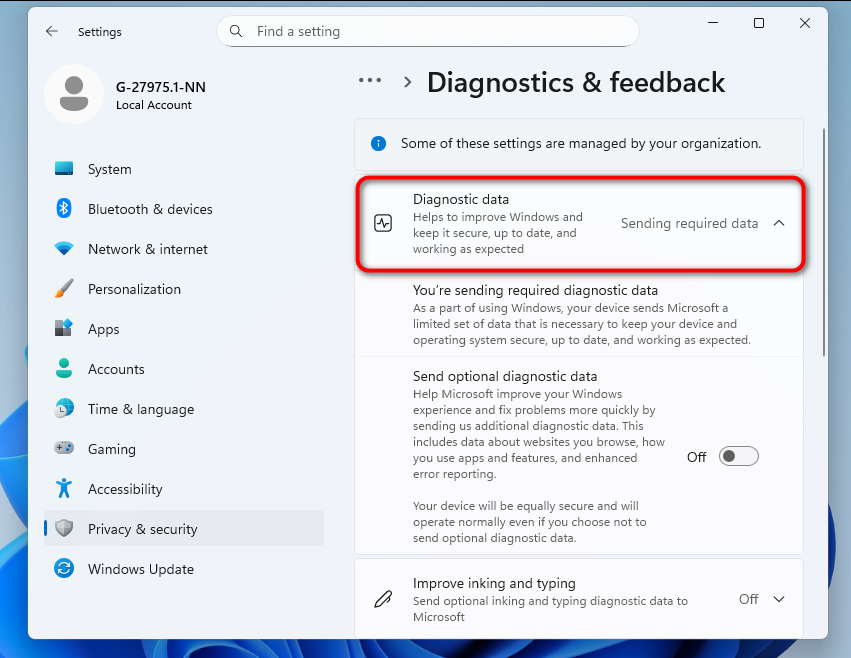The height and width of the screenshot is (658, 851).
Task: Click the Diagnostic data title text
Action: pos(461,199)
